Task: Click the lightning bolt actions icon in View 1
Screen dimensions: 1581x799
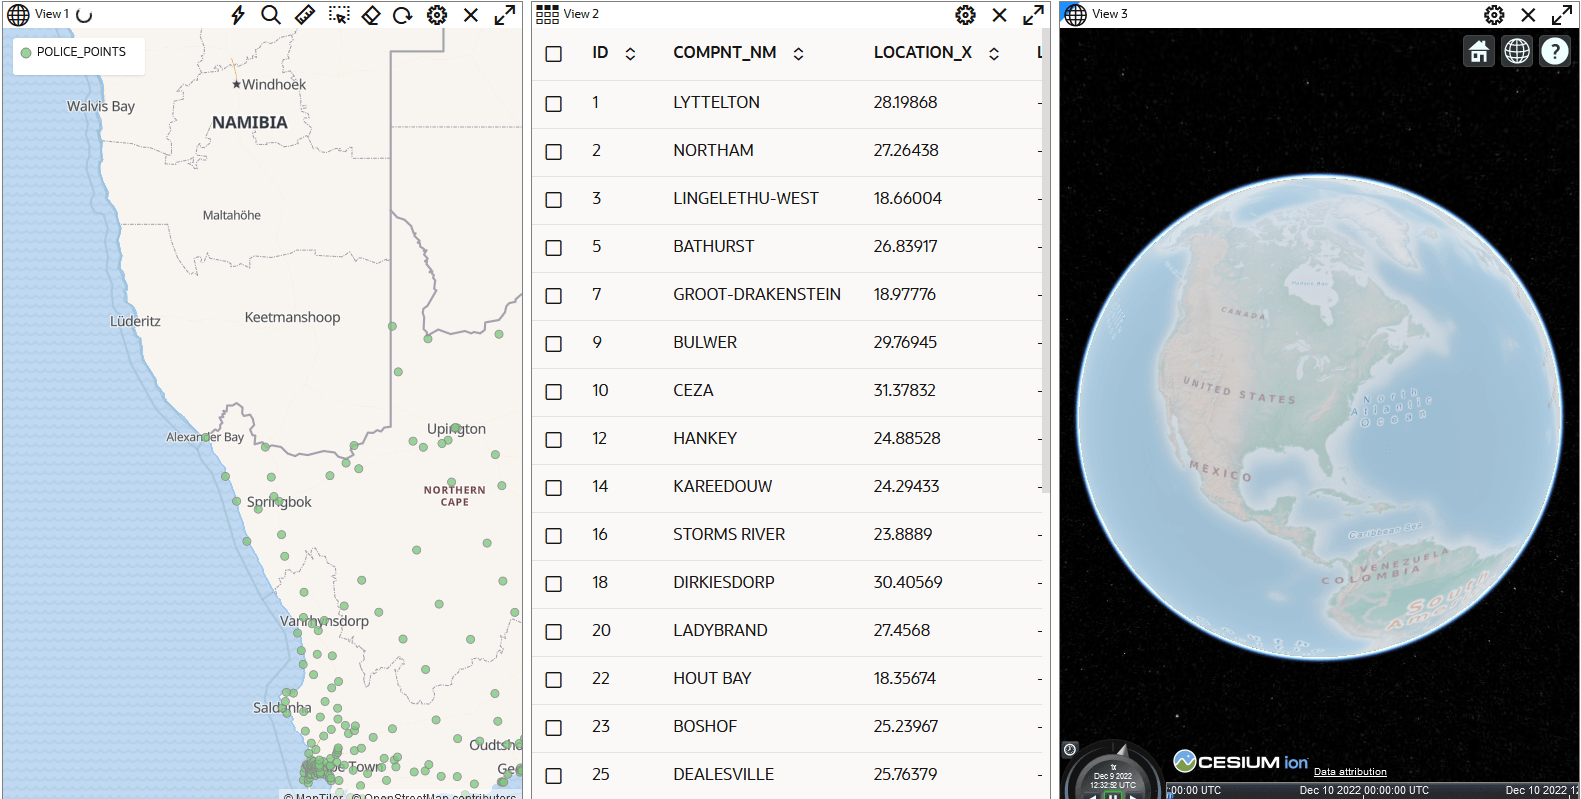Action: [238, 15]
